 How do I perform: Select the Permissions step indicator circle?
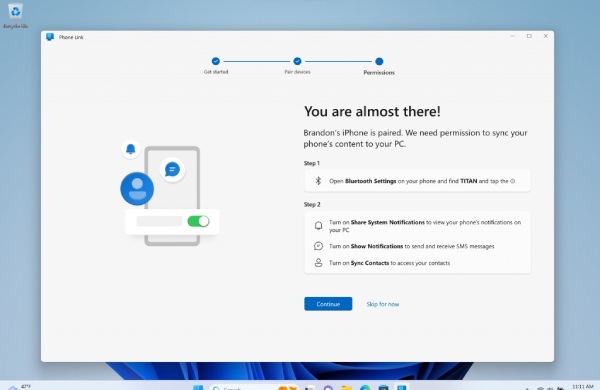pos(379,61)
